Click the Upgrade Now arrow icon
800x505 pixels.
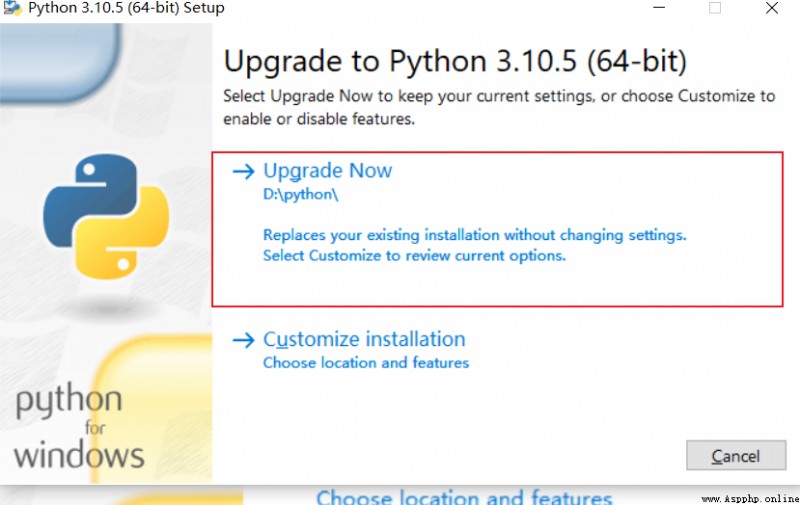[x=243, y=171]
